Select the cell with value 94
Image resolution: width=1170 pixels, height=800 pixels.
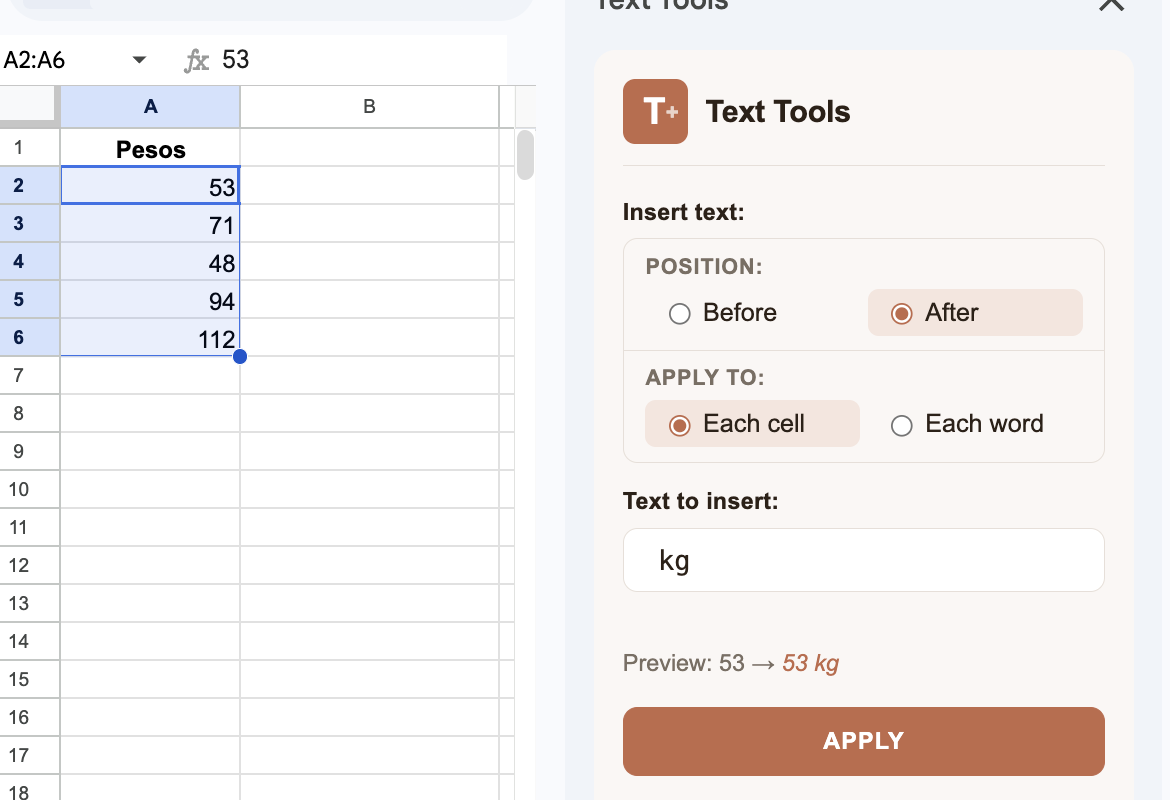[150, 300]
